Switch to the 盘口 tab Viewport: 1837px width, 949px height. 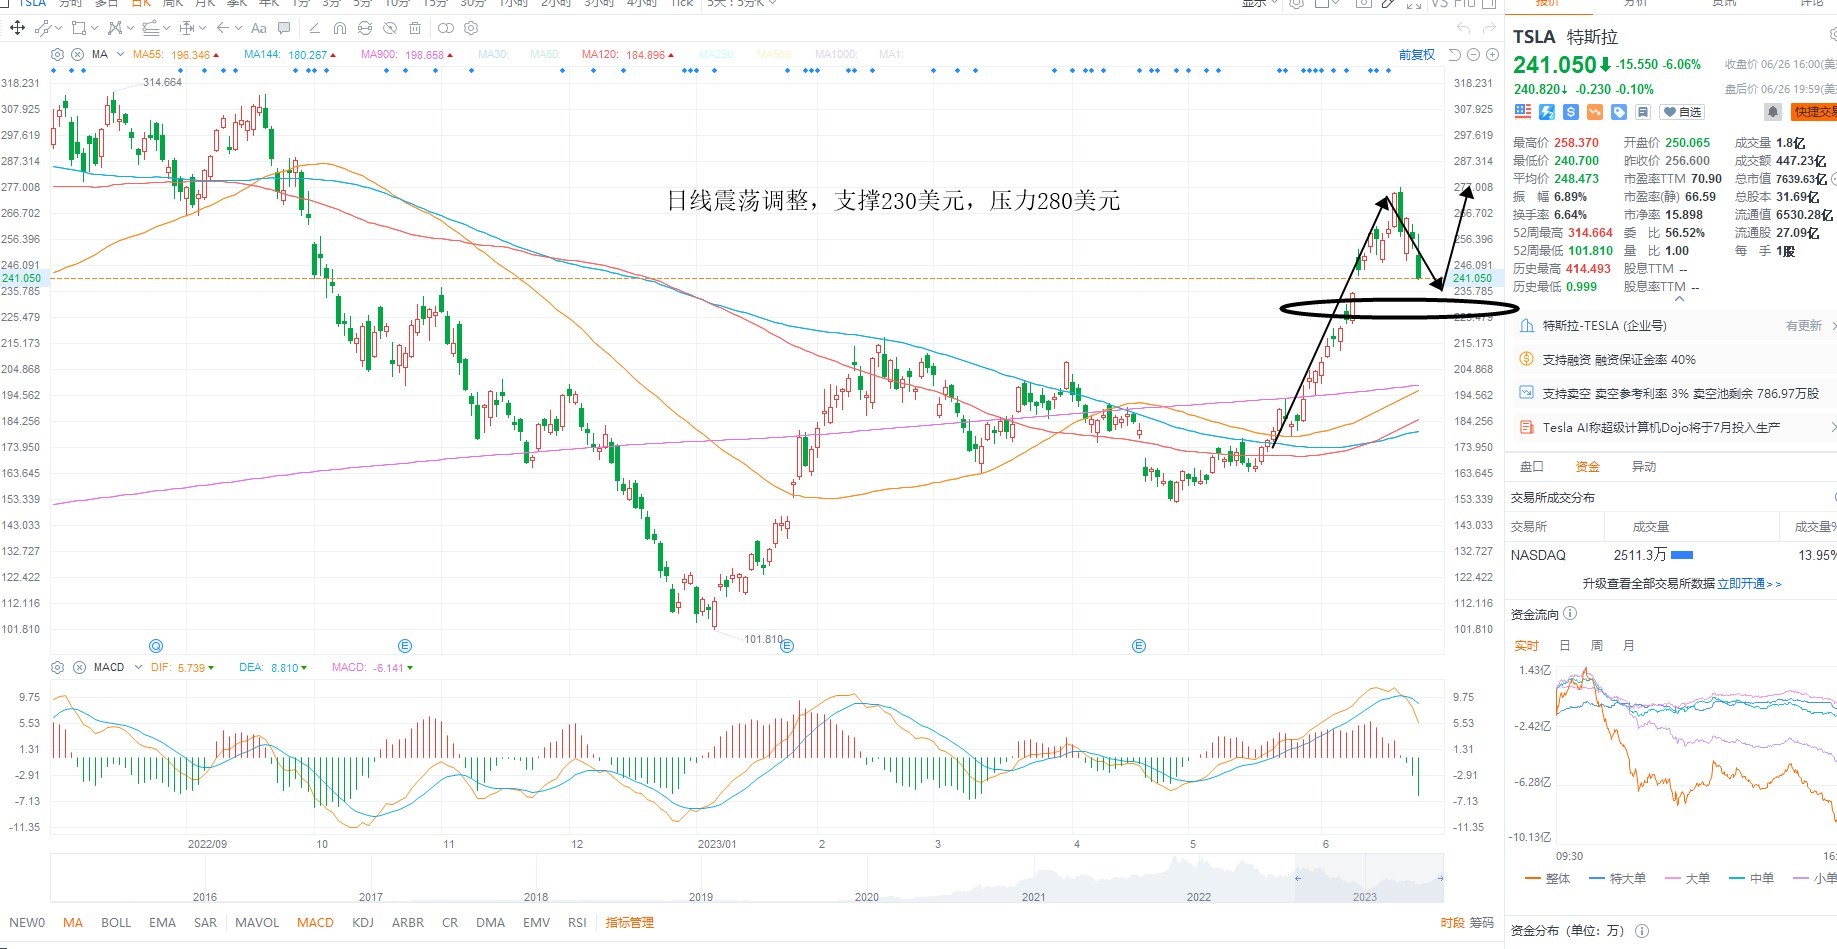[1532, 467]
